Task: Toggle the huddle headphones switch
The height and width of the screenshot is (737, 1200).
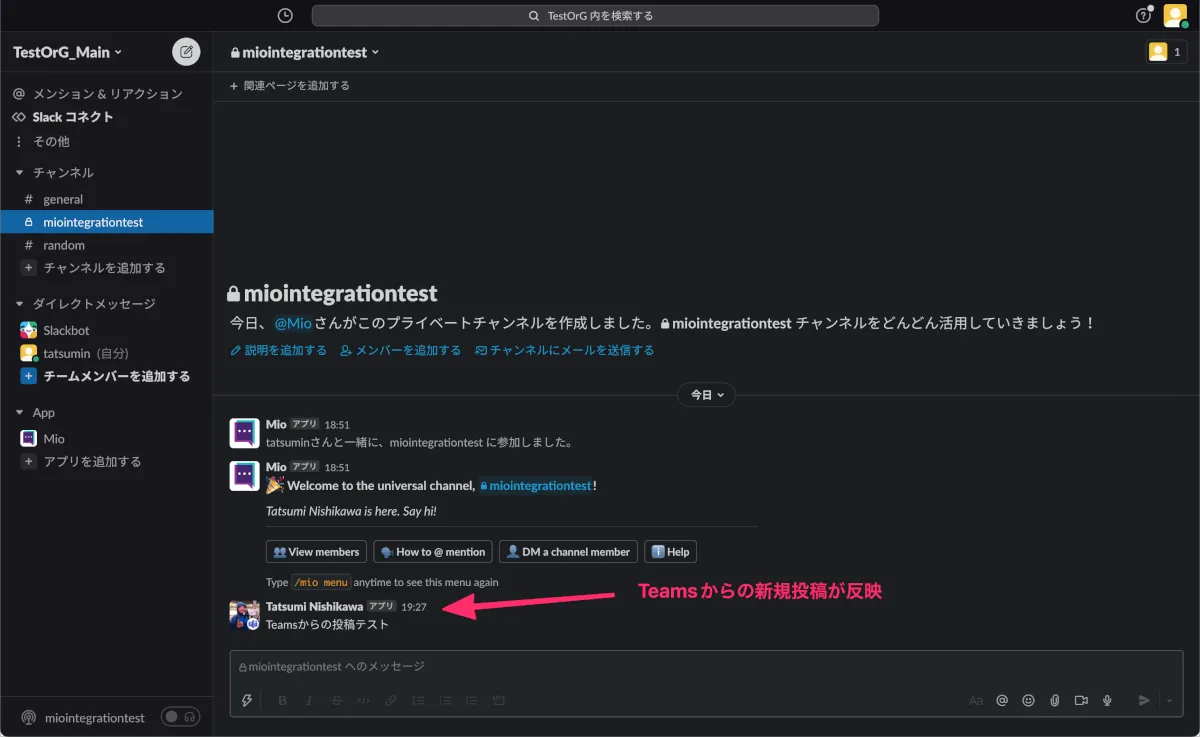Action: 181,717
